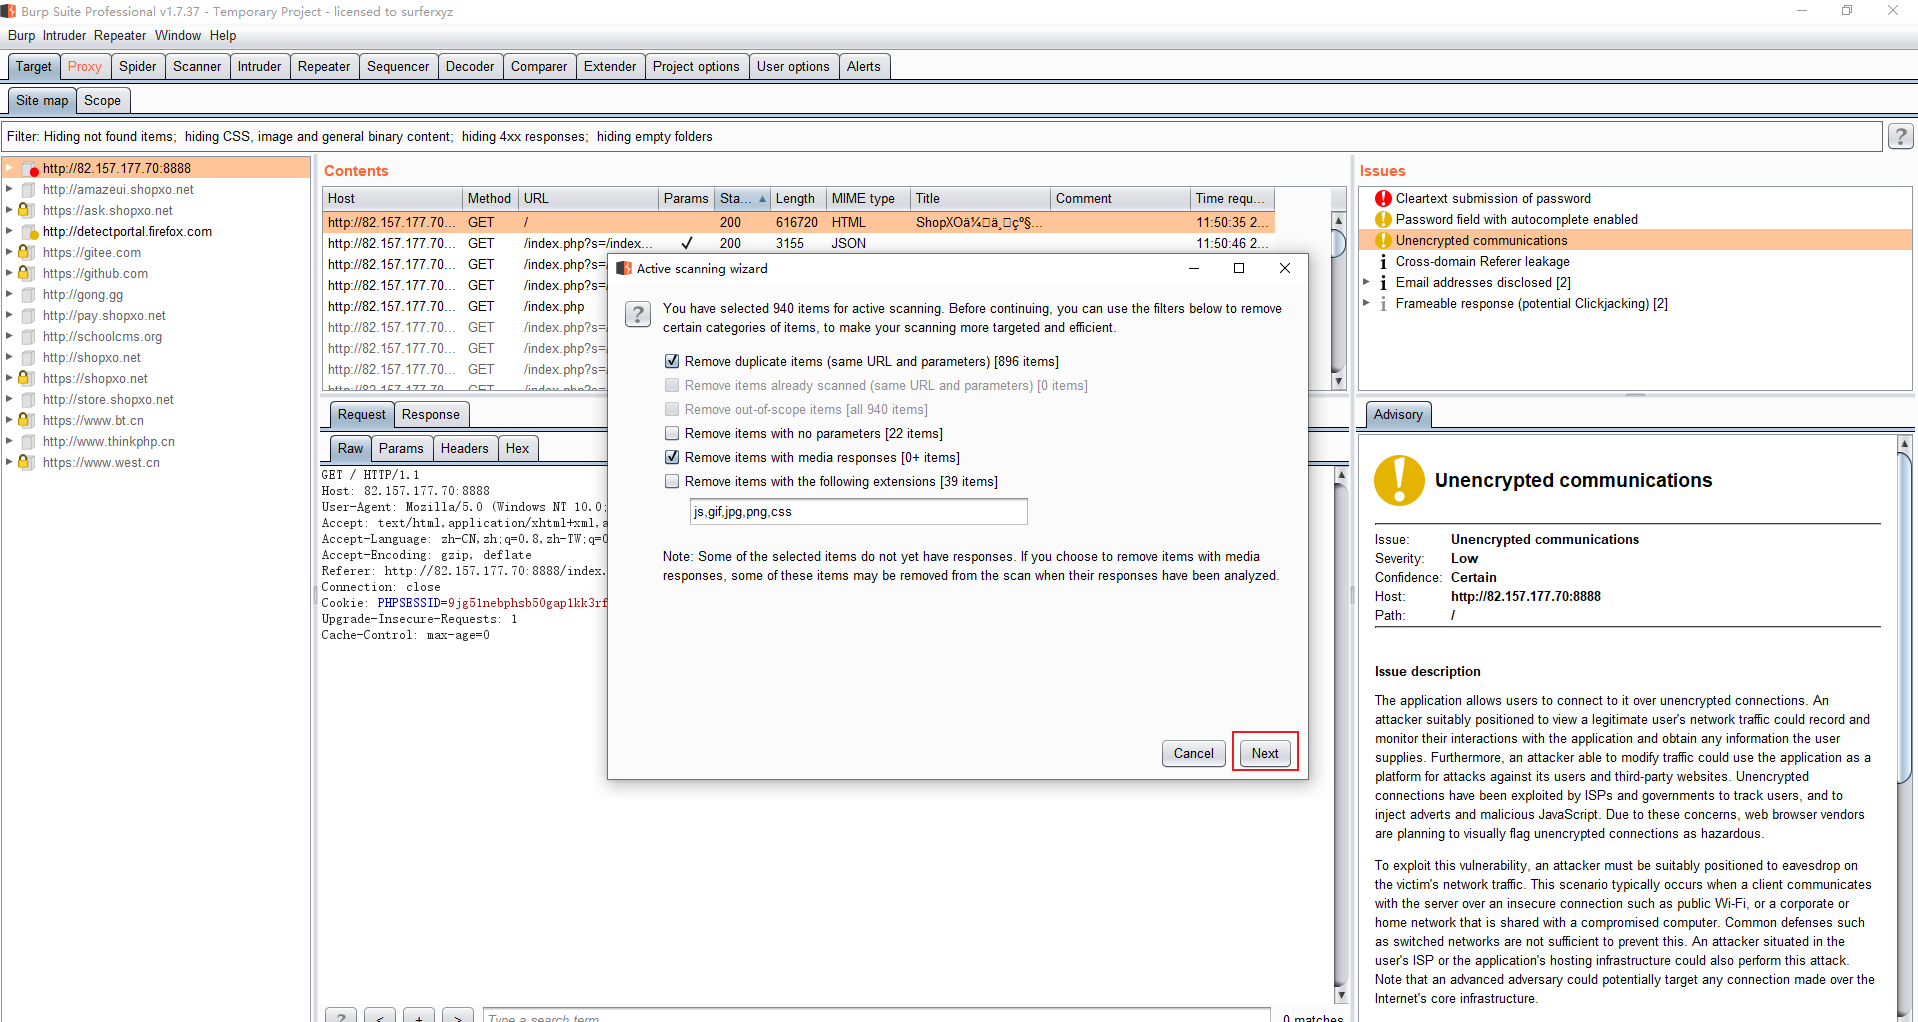Screen dimensions: 1918x1022
Task: Click the Burp logo in Active scanning wizard title
Action: [x=624, y=268]
